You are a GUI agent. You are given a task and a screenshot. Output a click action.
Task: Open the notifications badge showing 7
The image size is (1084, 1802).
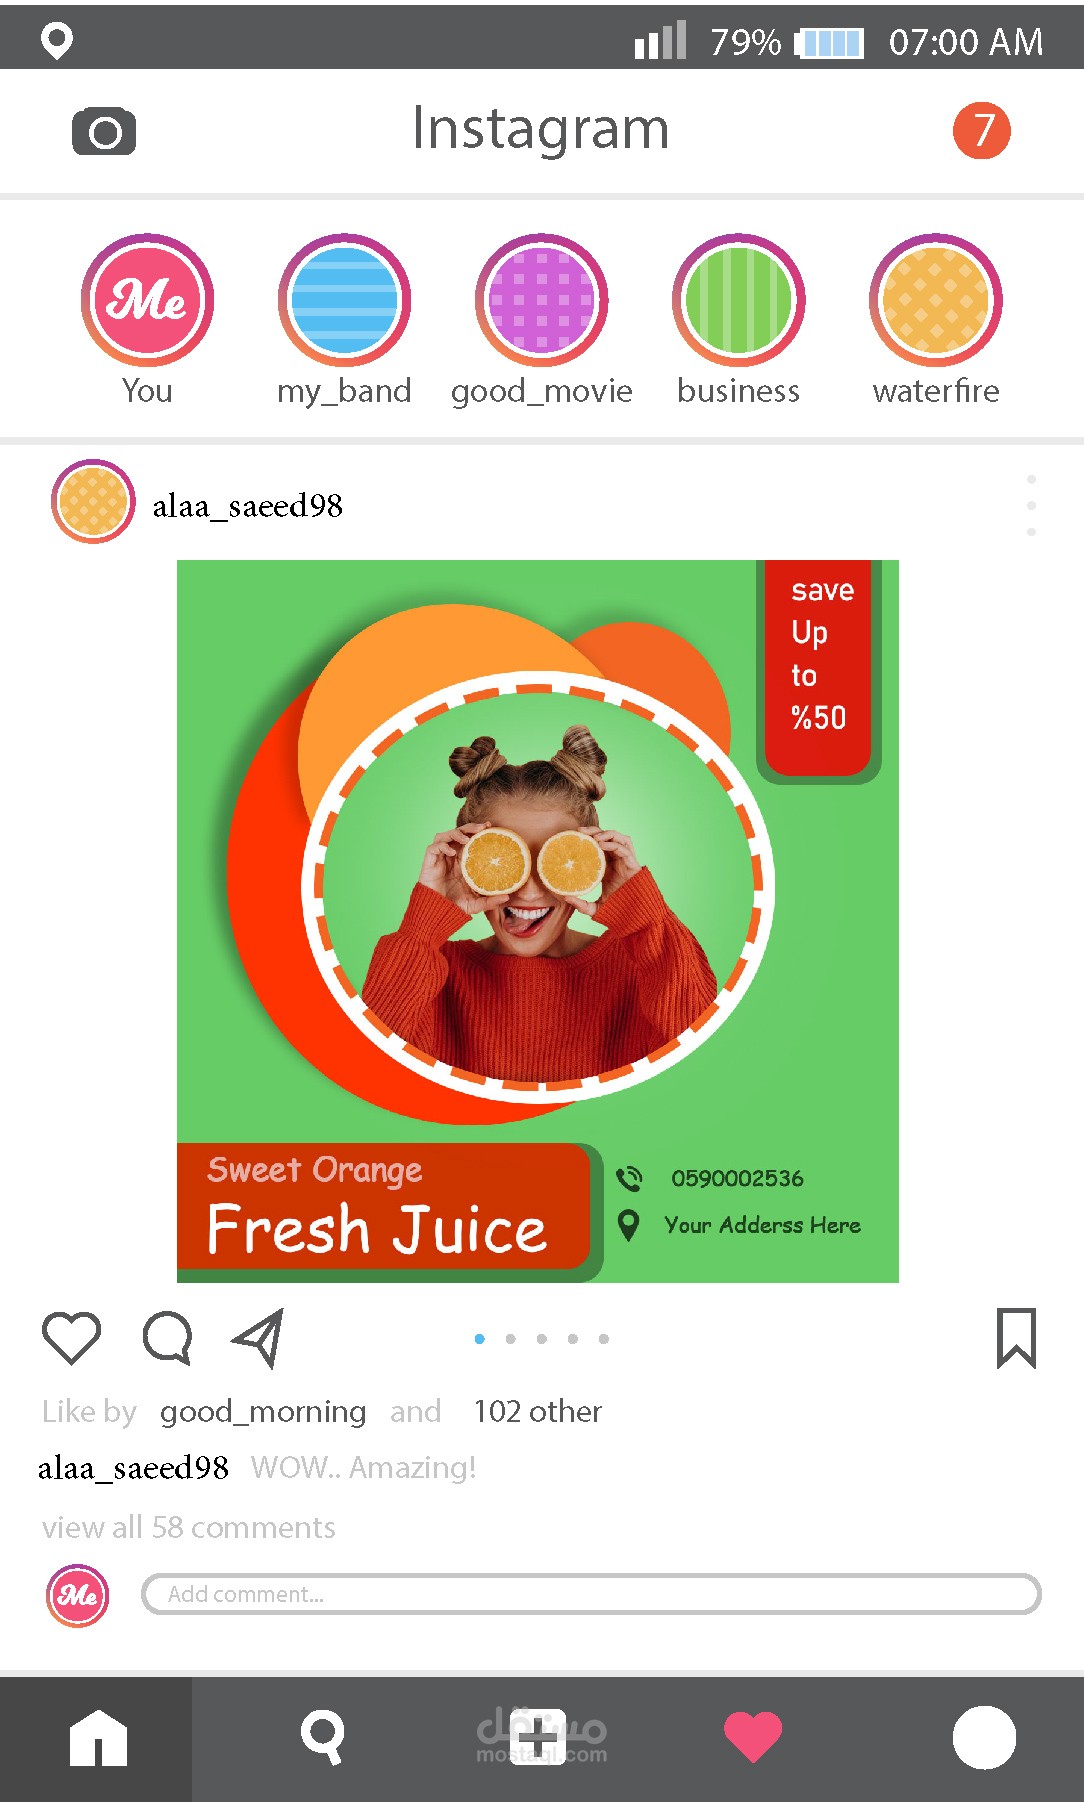click(982, 130)
